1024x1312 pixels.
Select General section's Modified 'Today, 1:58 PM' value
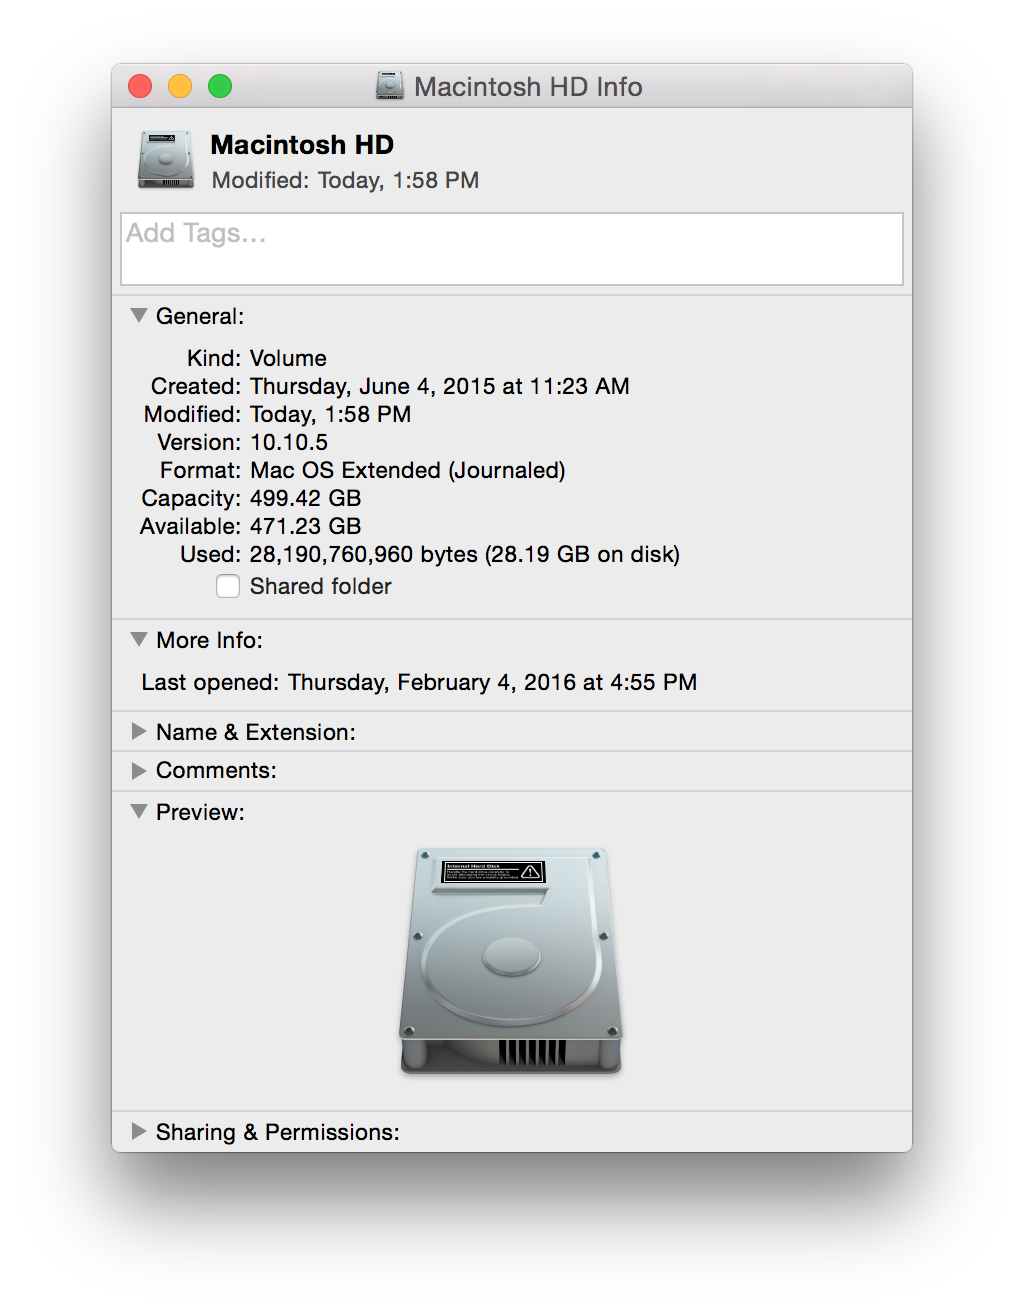click(330, 414)
